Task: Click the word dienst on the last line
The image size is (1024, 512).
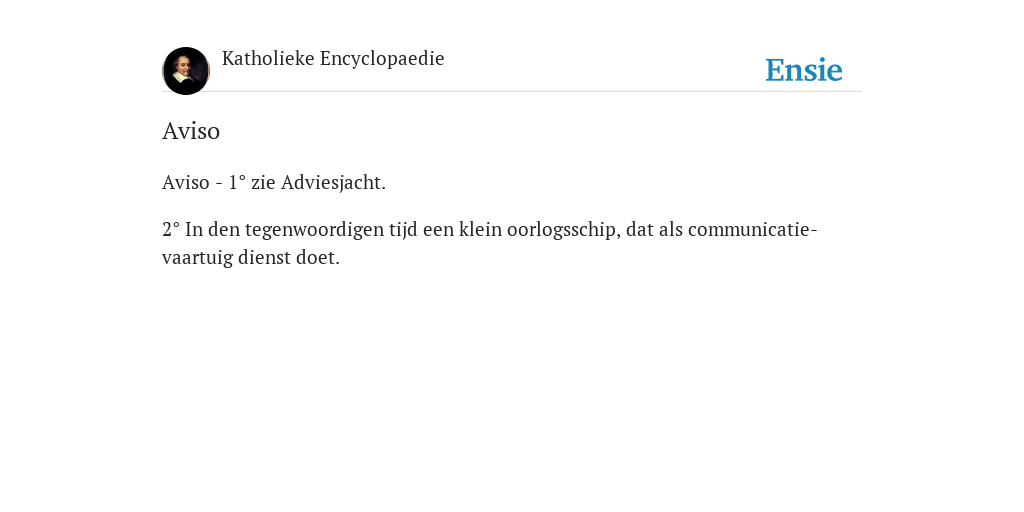Action: pos(264,257)
